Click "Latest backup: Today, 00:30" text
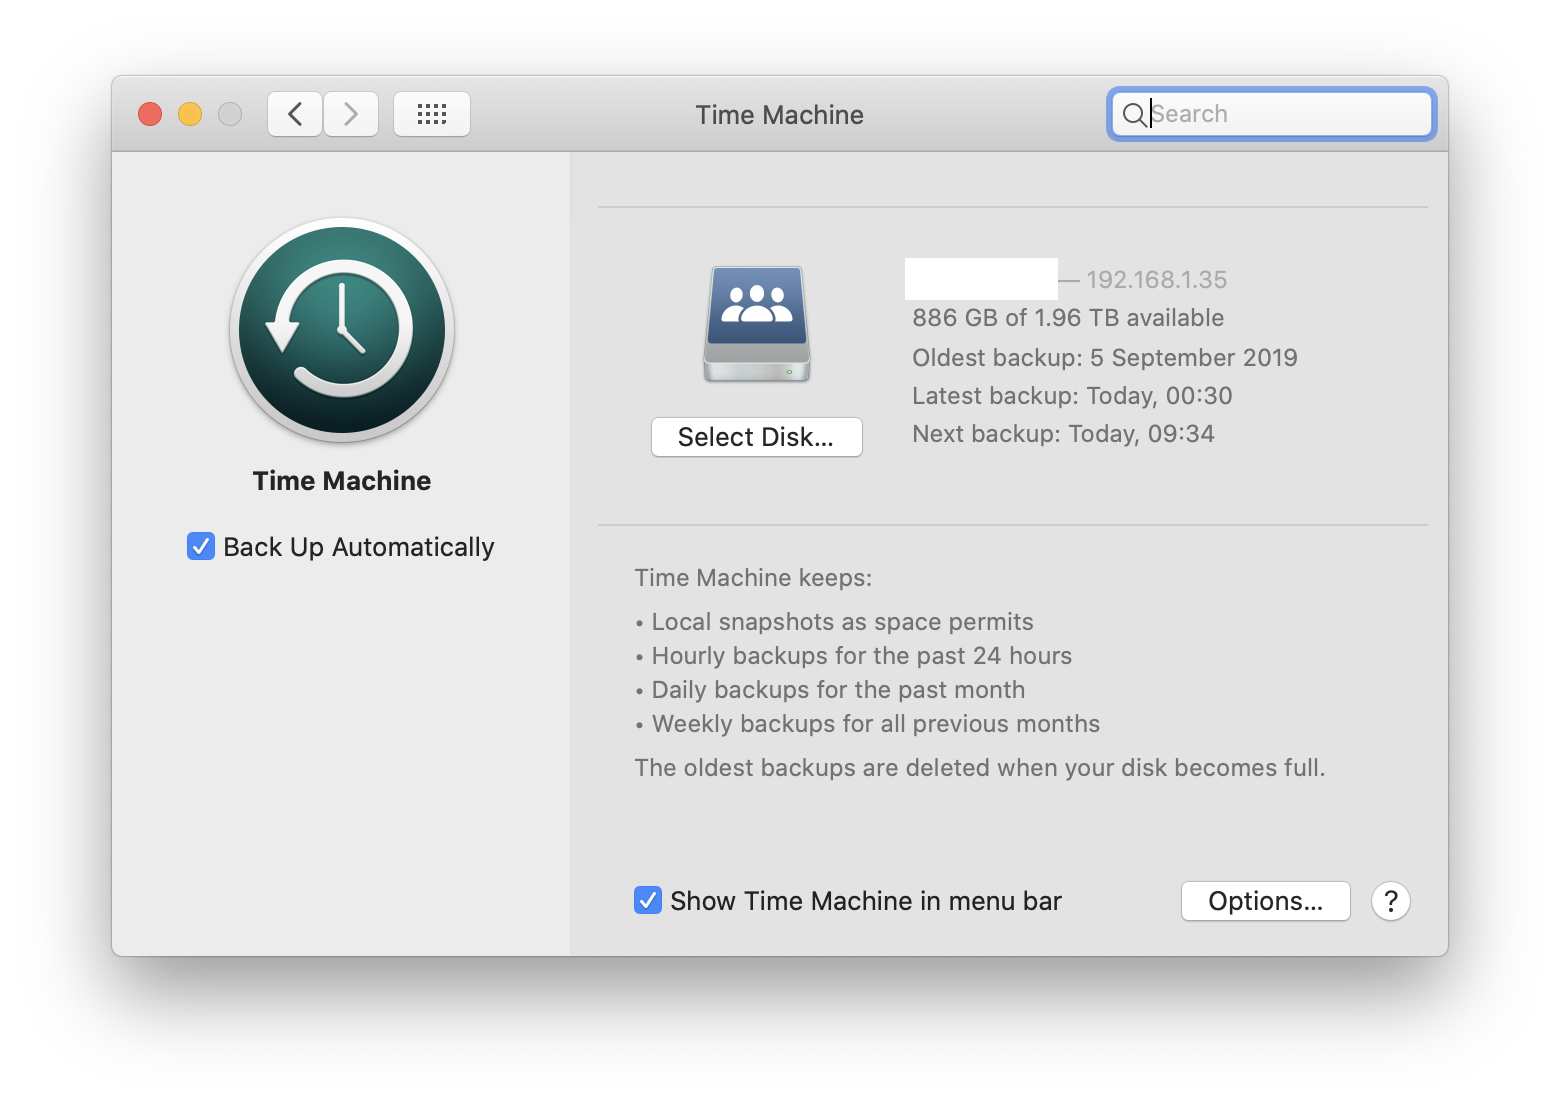The width and height of the screenshot is (1560, 1104). (x=1072, y=396)
